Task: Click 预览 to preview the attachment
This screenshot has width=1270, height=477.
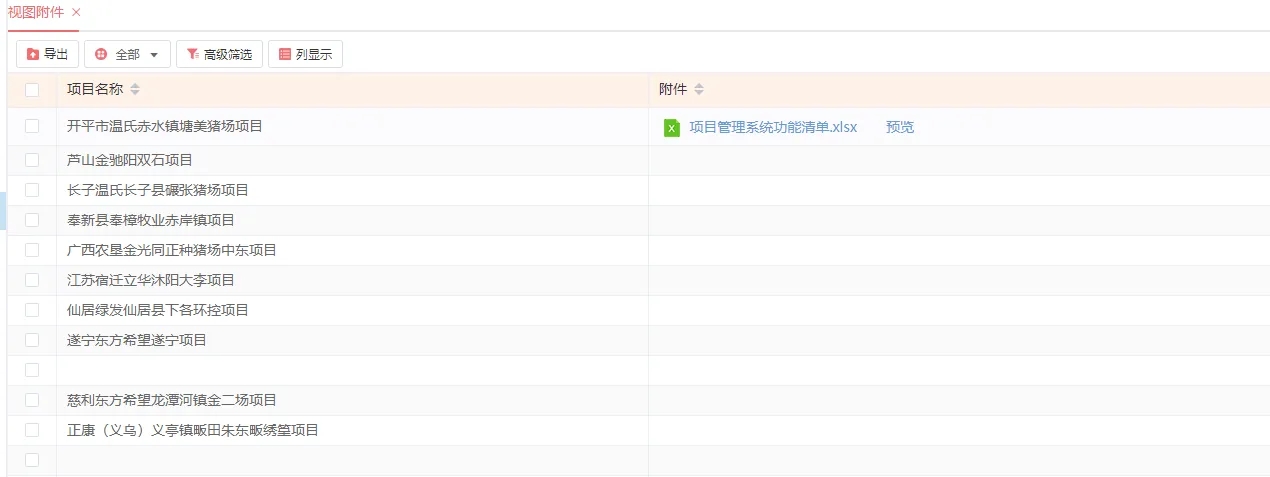Action: 900,127
